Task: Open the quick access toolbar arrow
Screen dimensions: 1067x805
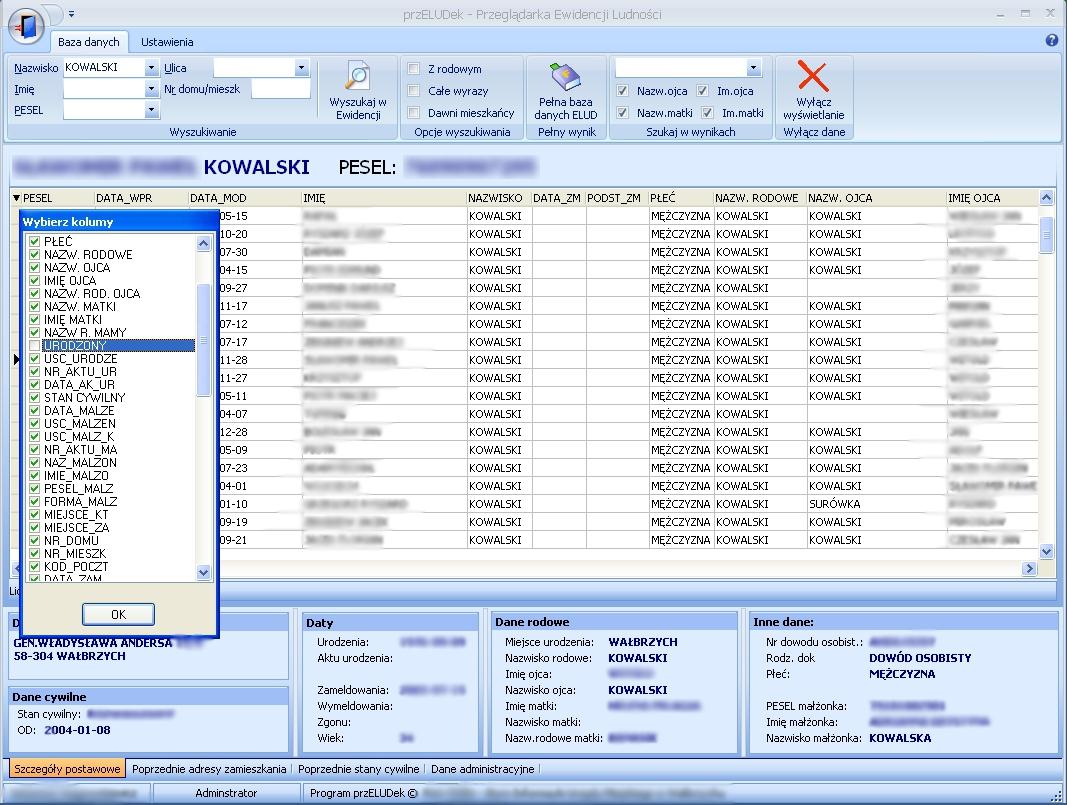Action: coord(71,14)
